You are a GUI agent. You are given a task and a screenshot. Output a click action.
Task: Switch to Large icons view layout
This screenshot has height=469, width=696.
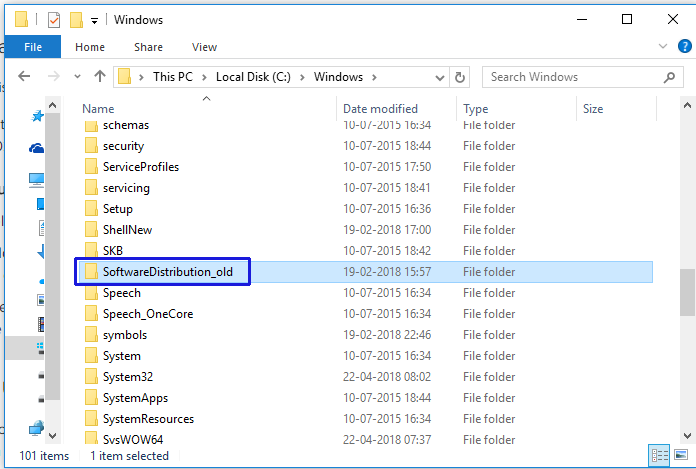click(x=681, y=455)
